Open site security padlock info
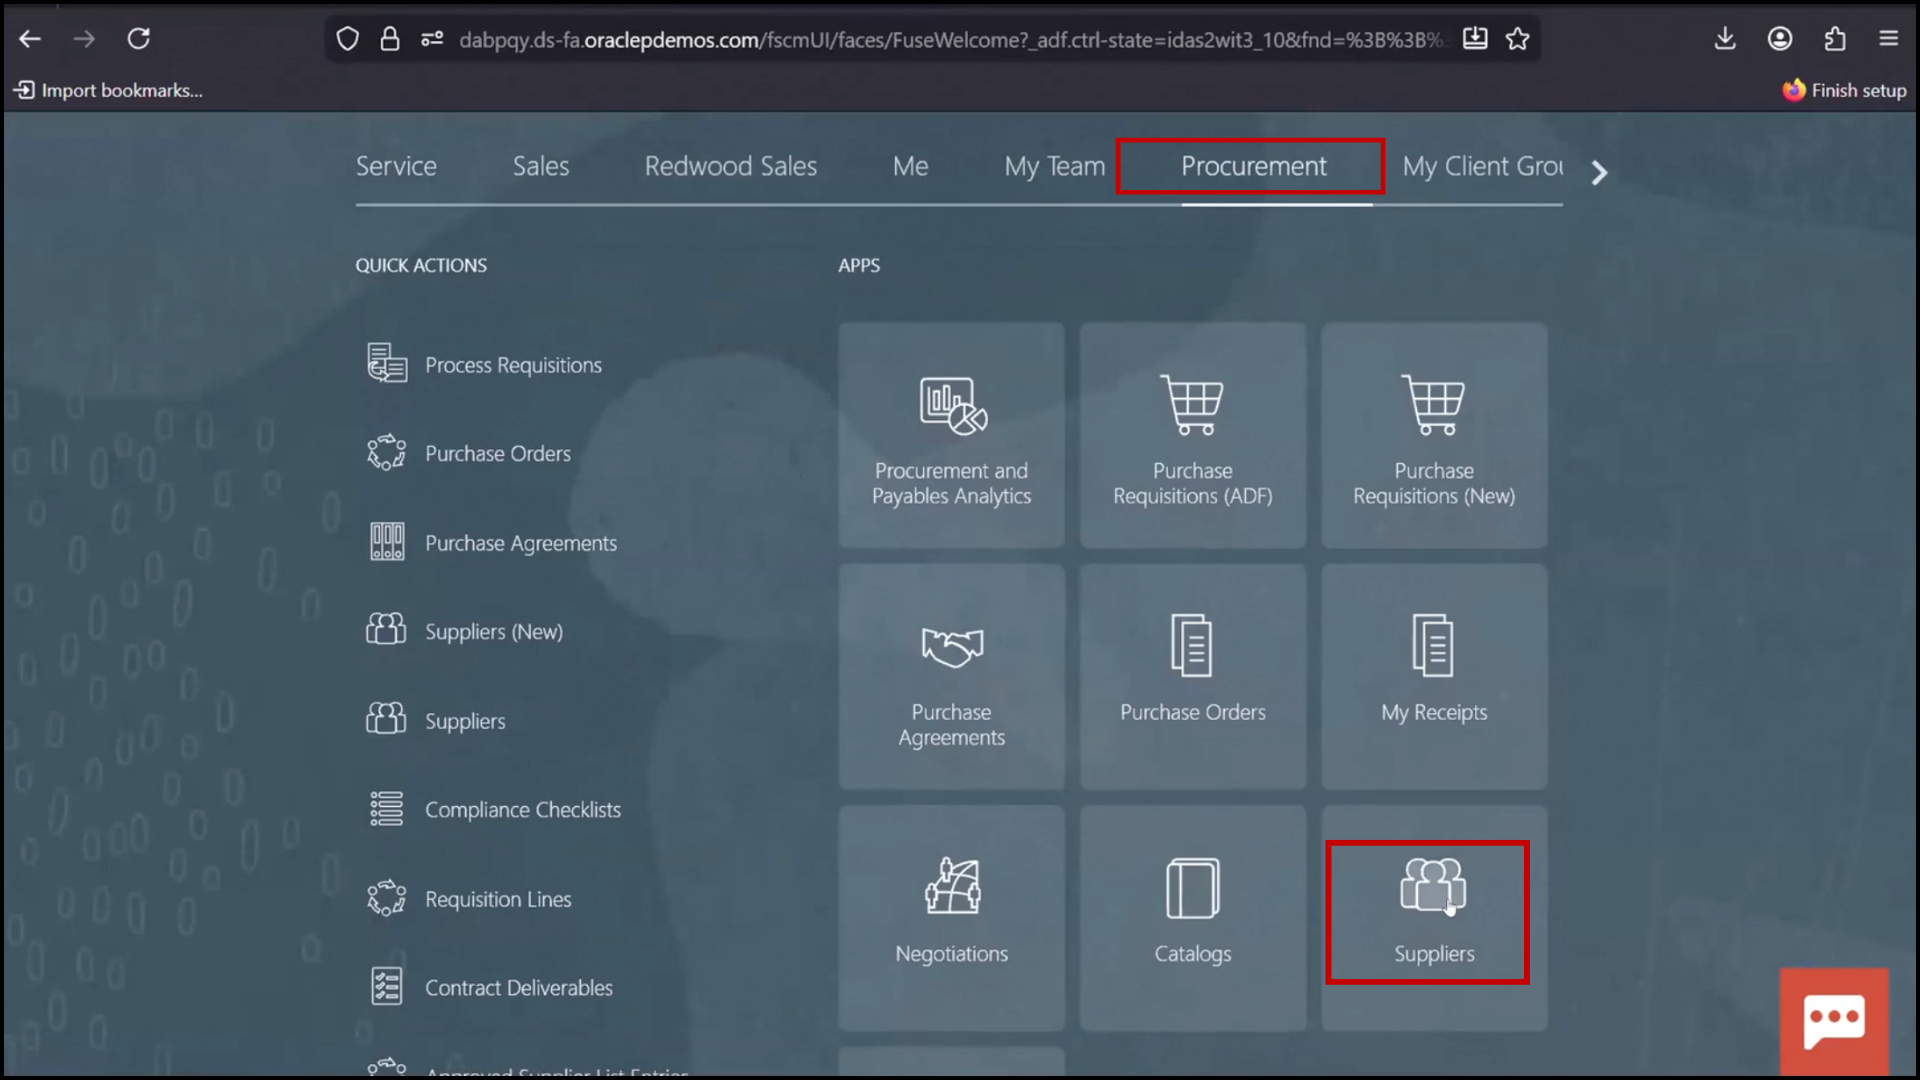Screen dimensions: 1920x1080 point(390,39)
